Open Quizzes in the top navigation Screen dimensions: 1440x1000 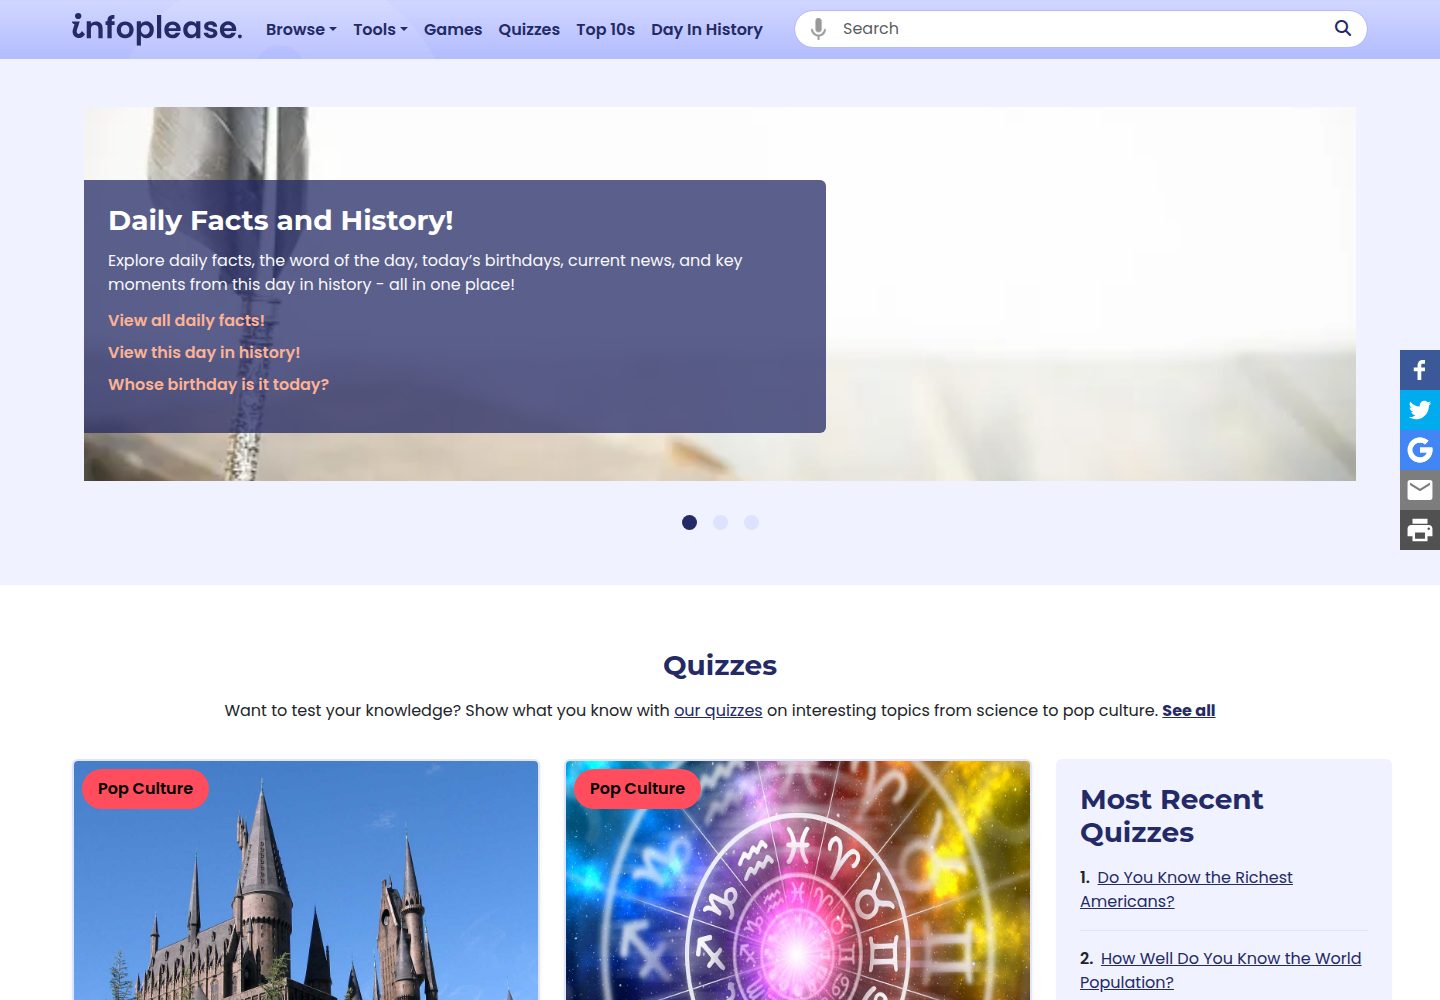pos(529,29)
